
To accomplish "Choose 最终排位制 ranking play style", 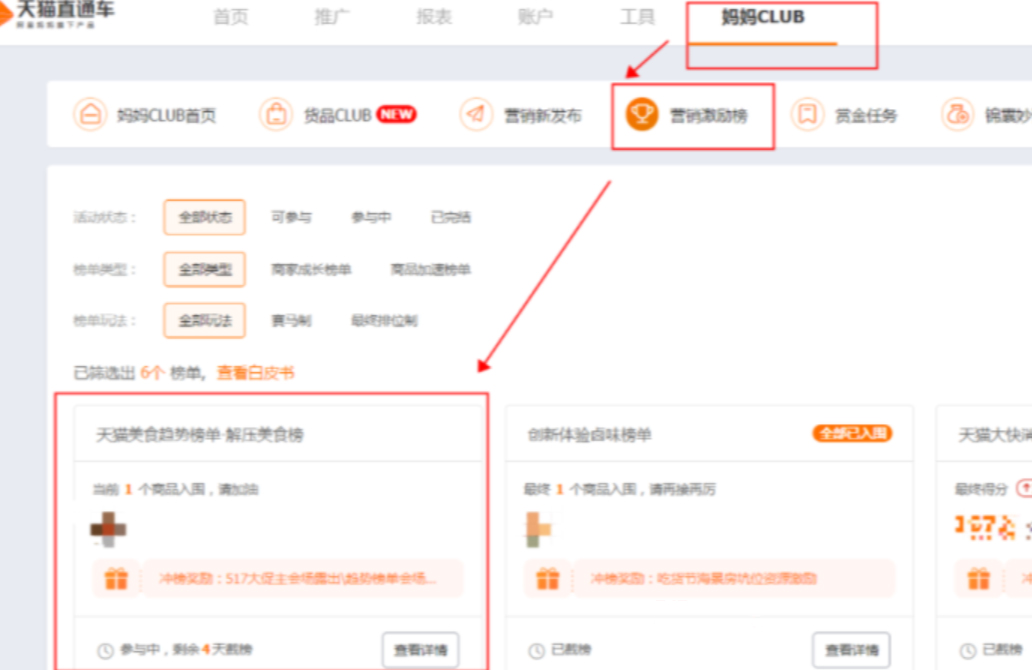I will coord(384,321).
